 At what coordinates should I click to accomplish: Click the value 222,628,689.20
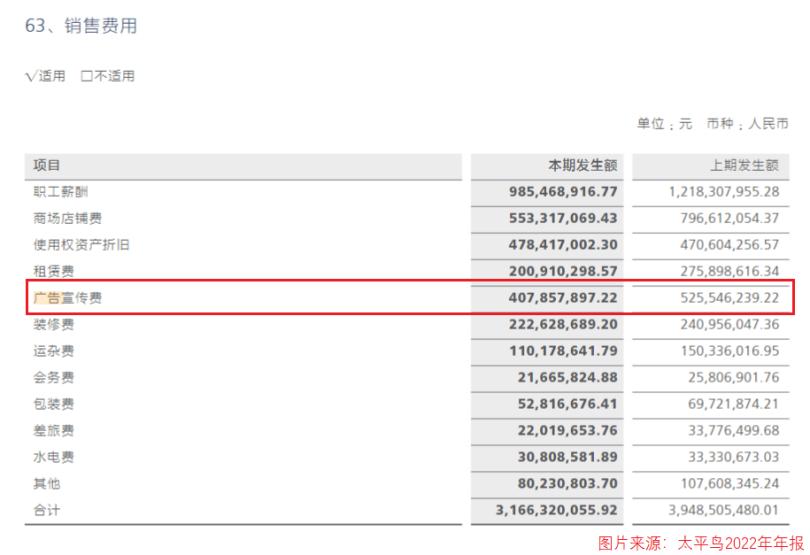pyautogui.click(x=563, y=325)
